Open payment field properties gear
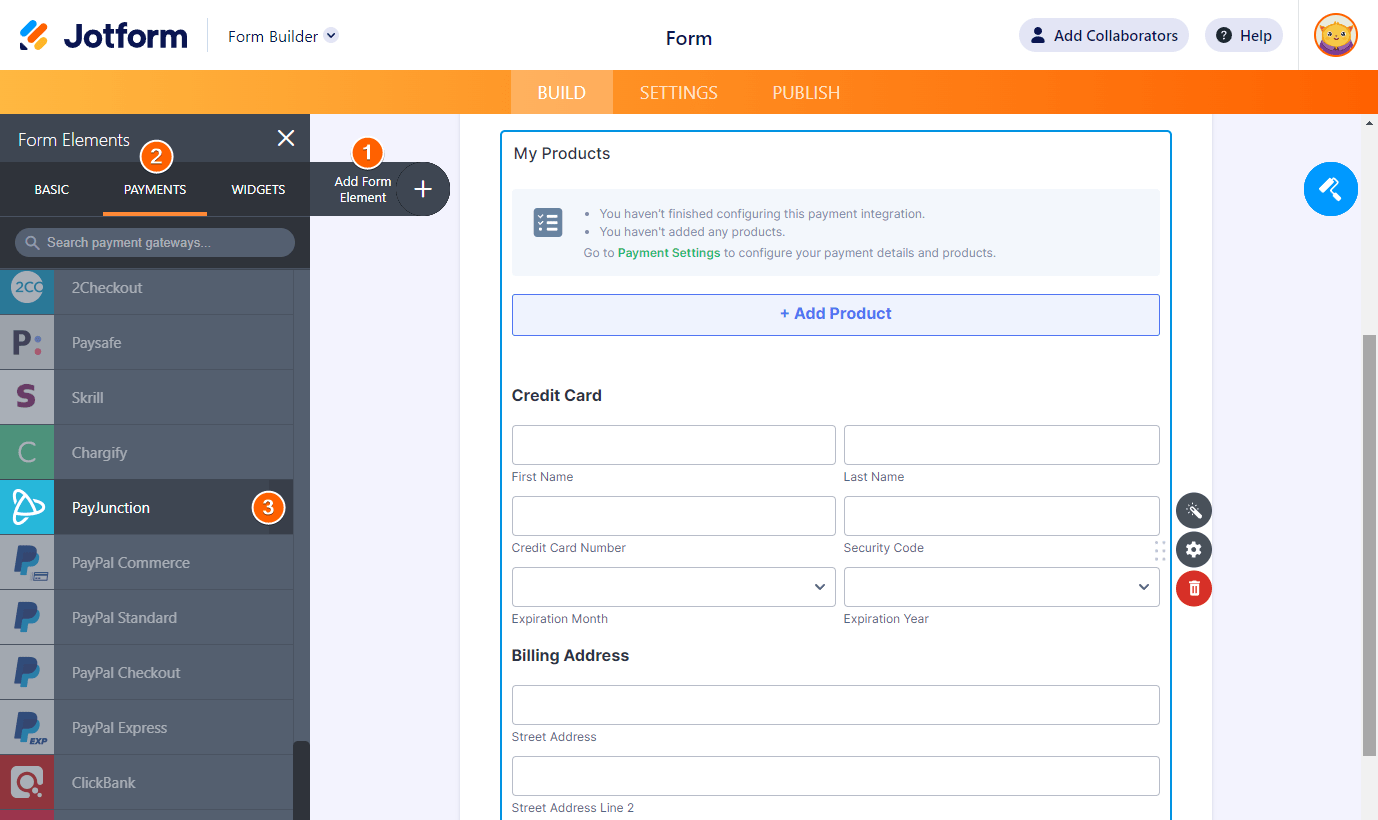Screen dimensions: 1378x820 [1194, 549]
